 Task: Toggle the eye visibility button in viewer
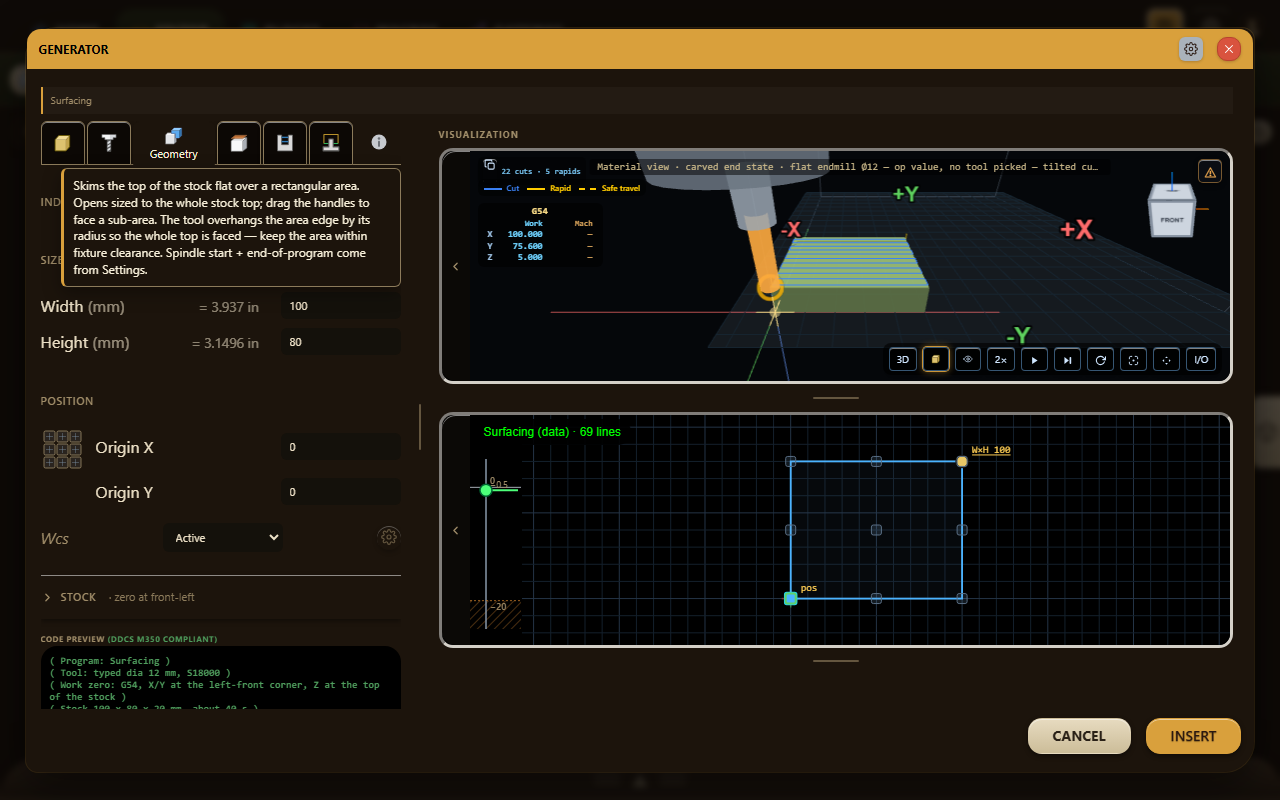968,359
